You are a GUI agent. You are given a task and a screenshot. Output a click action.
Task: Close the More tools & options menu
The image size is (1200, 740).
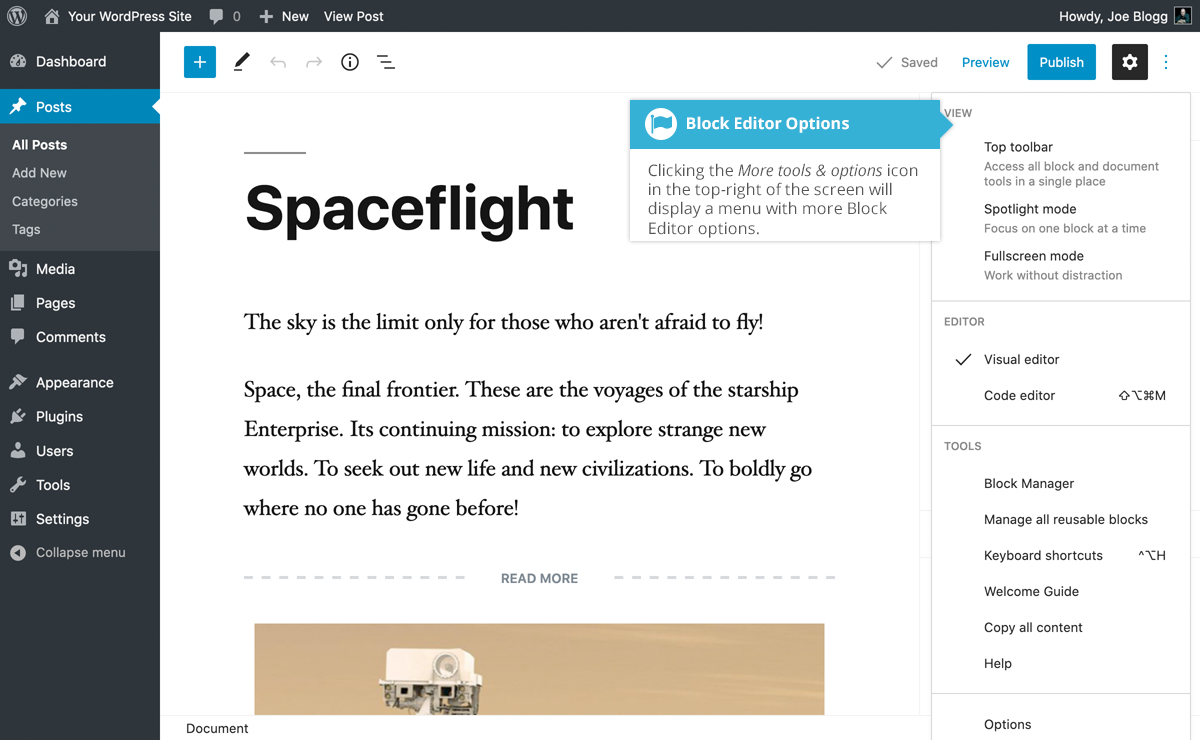pos(1166,62)
